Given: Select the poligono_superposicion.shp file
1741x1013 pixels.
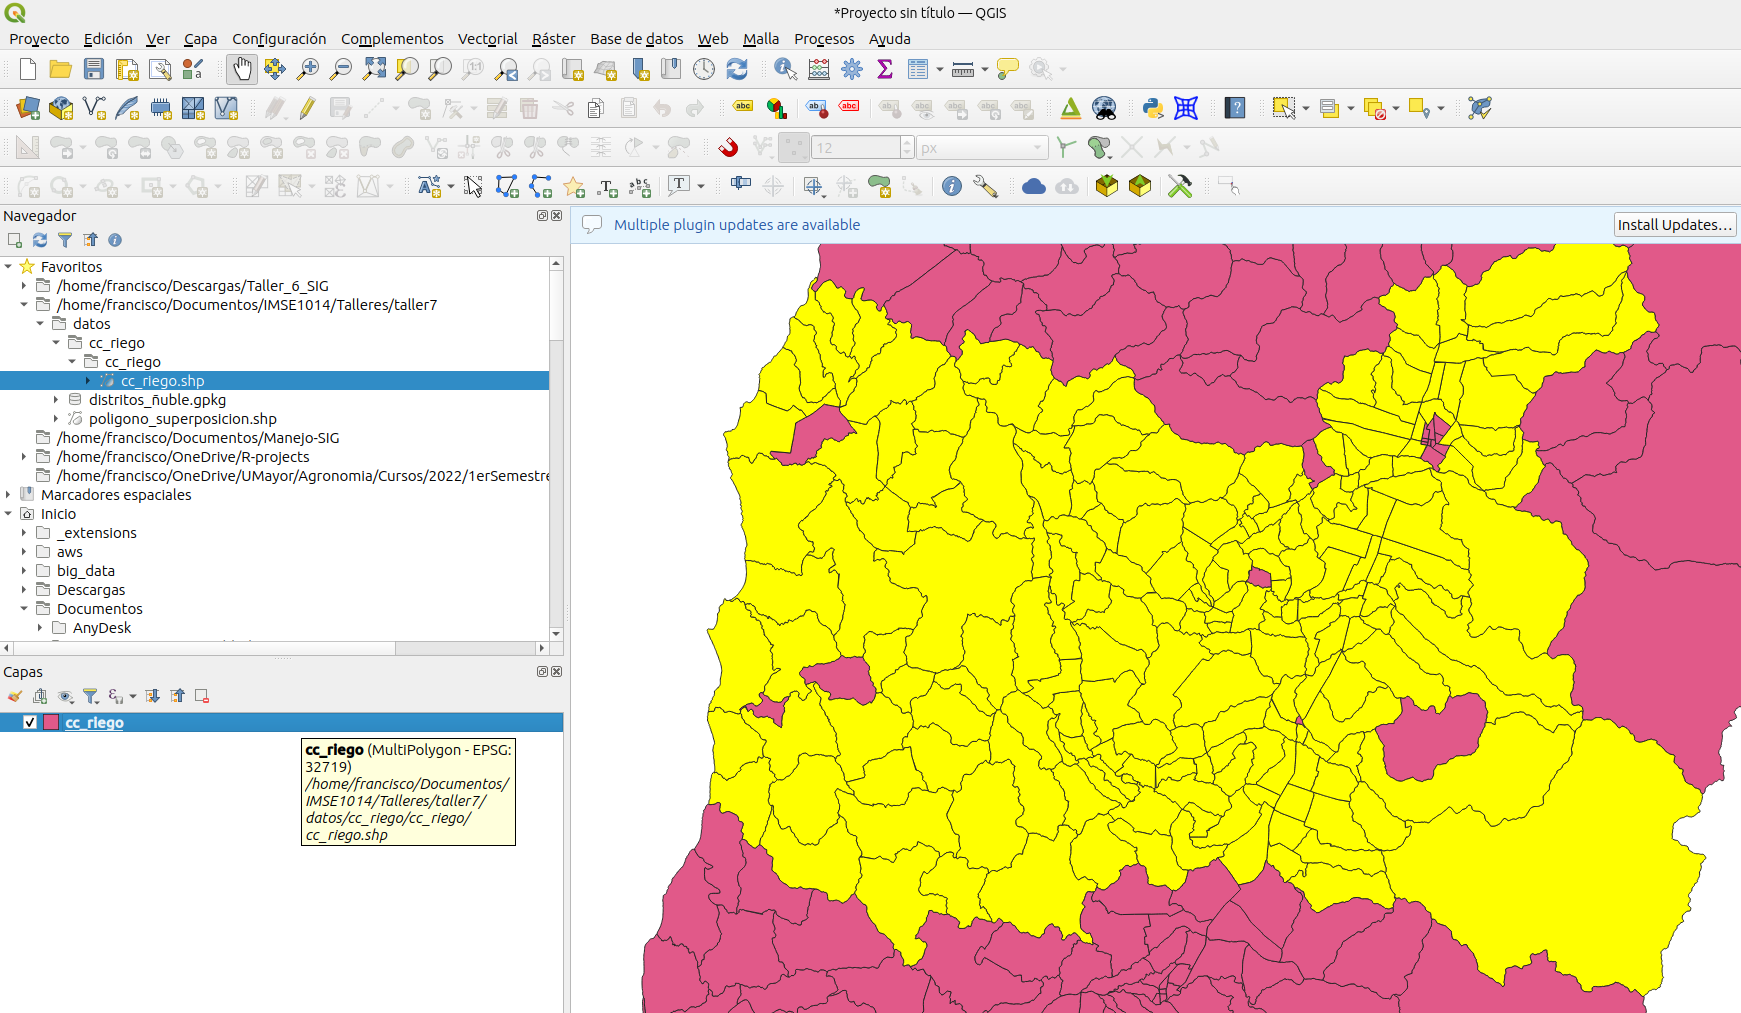Looking at the screenshot, I should [182, 419].
